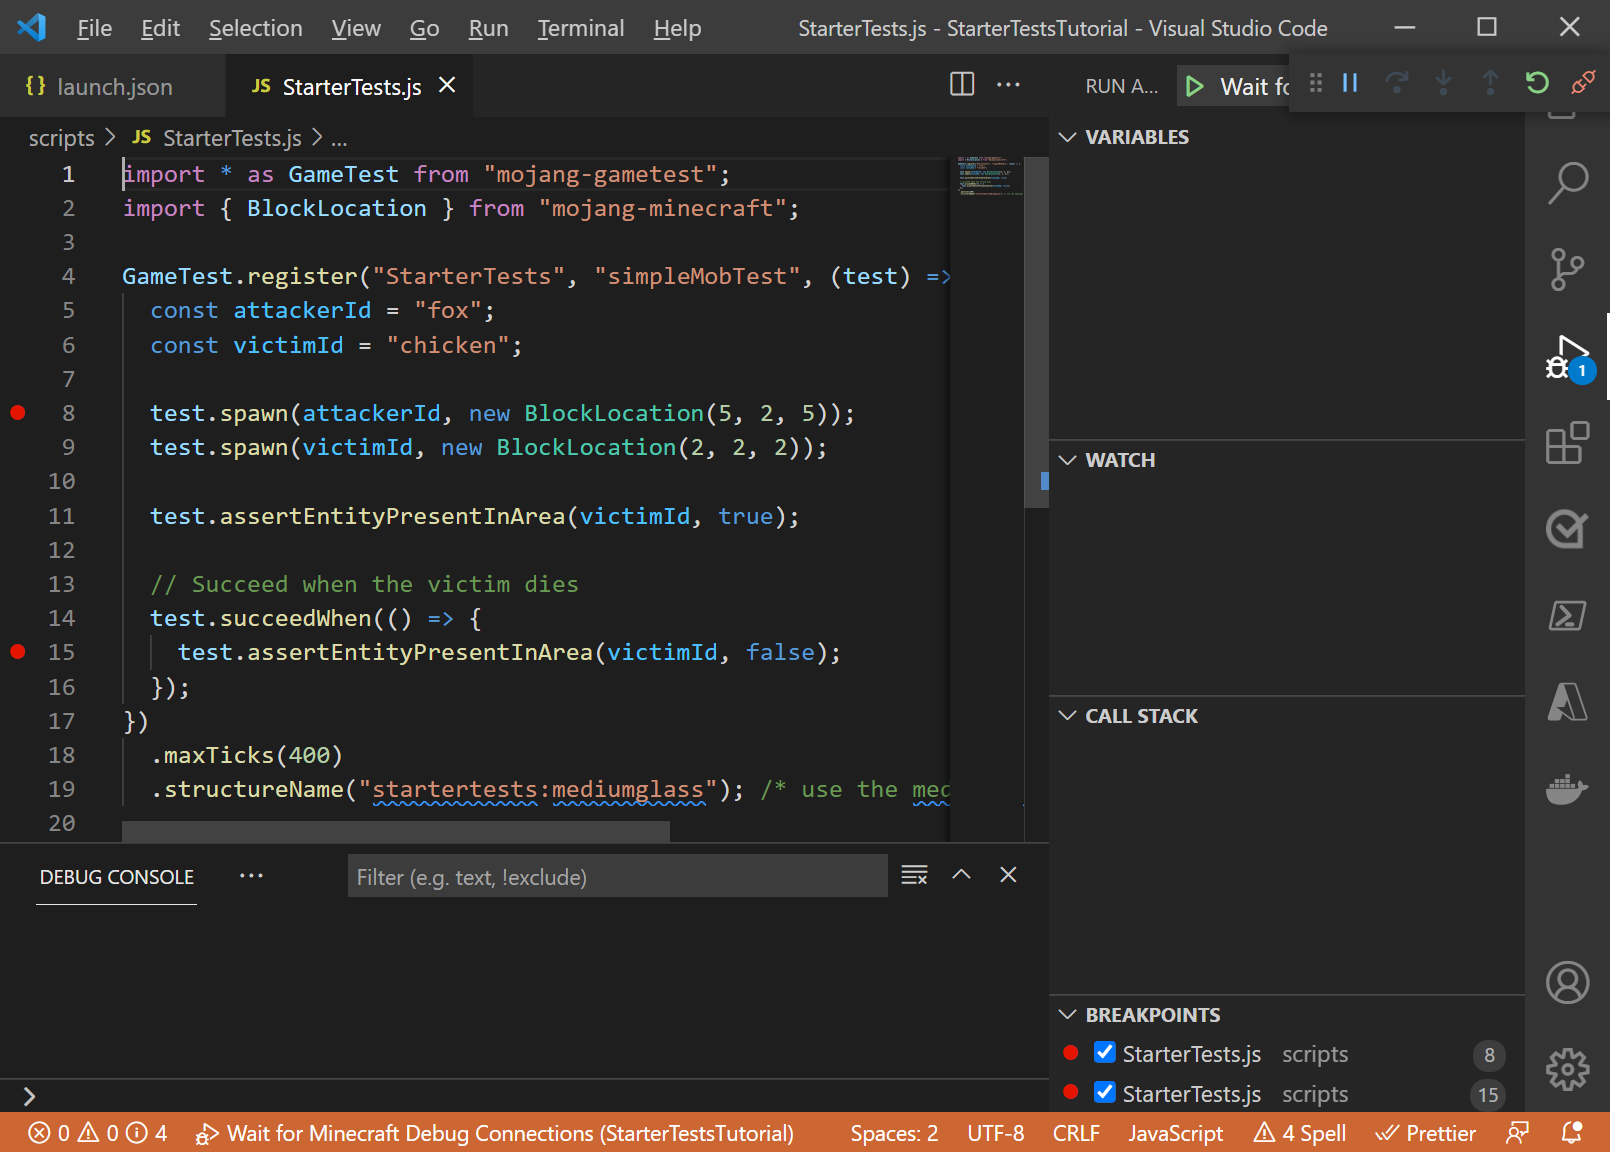This screenshot has width=1610, height=1152.
Task: Open the Help menu
Action: [x=677, y=28]
